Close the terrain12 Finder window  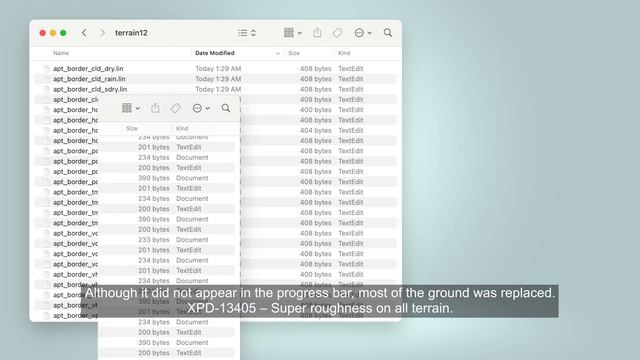coord(42,33)
